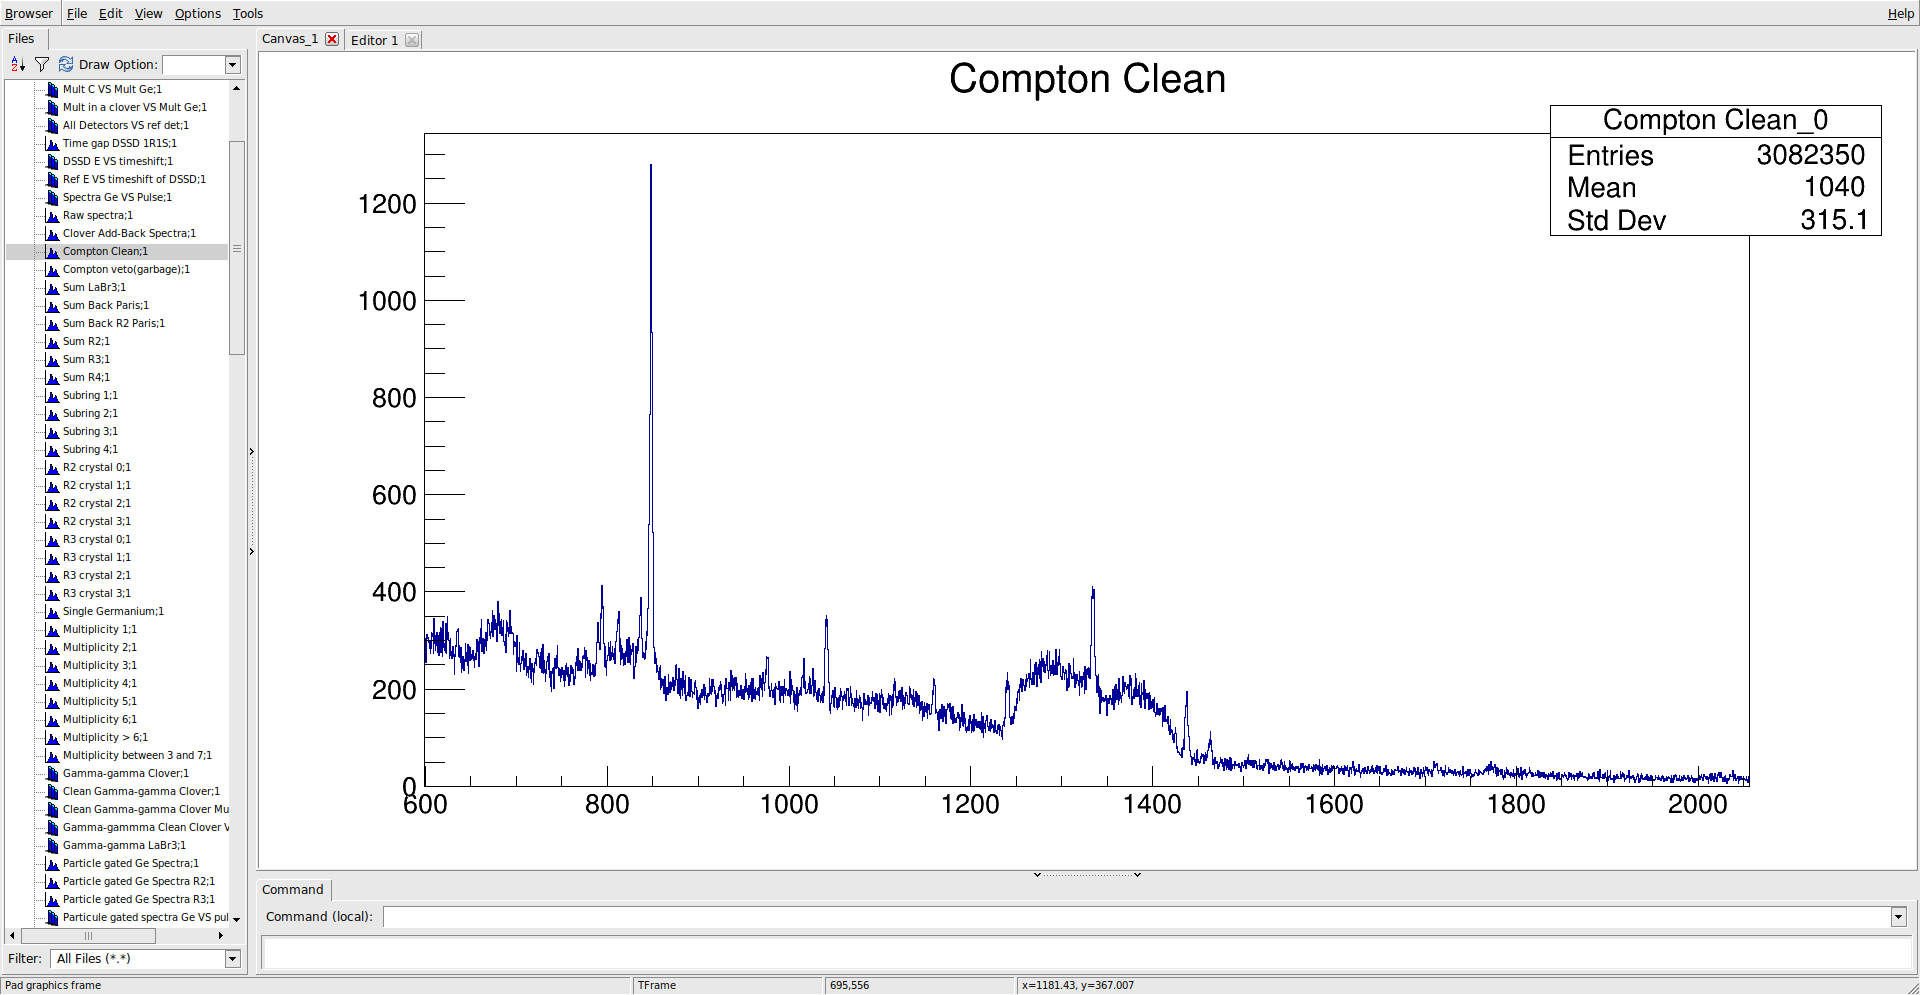
Task: Expand the Filter file-type combo box
Action: pos(231,958)
